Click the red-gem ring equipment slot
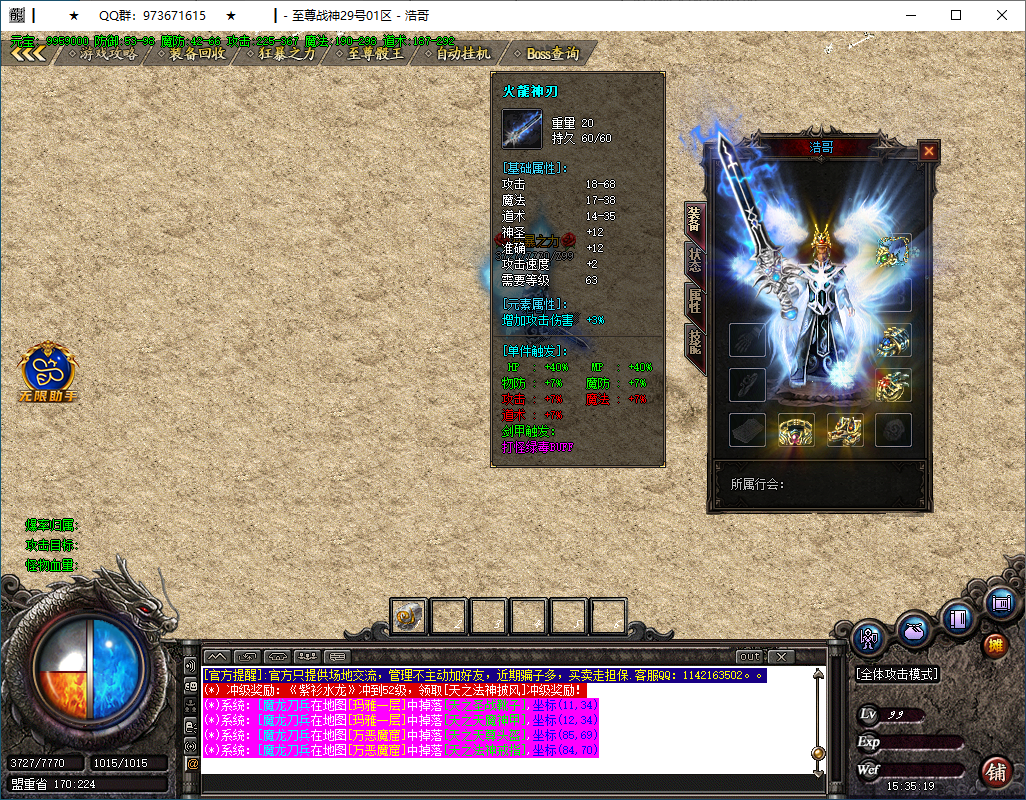This screenshot has height=800, width=1026. click(x=893, y=385)
